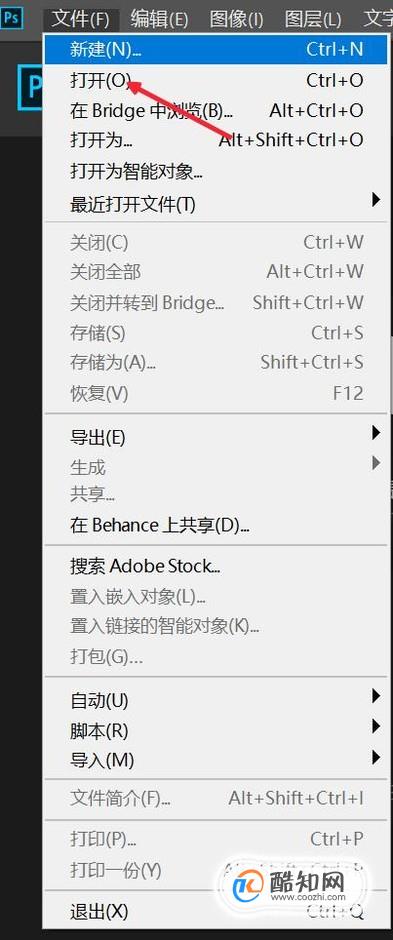Select 打开(O)... menu entry
Viewport: 393px width, 940px height.
click(x=216, y=80)
